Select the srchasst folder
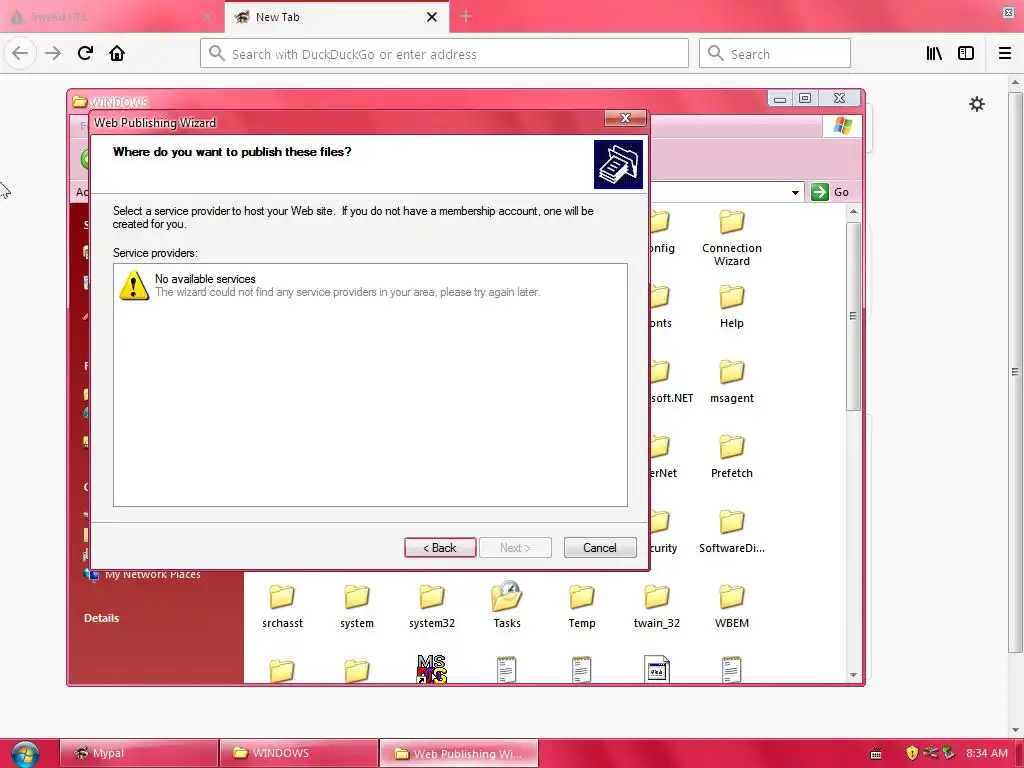The width and height of the screenshot is (1024, 768). [x=282, y=607]
